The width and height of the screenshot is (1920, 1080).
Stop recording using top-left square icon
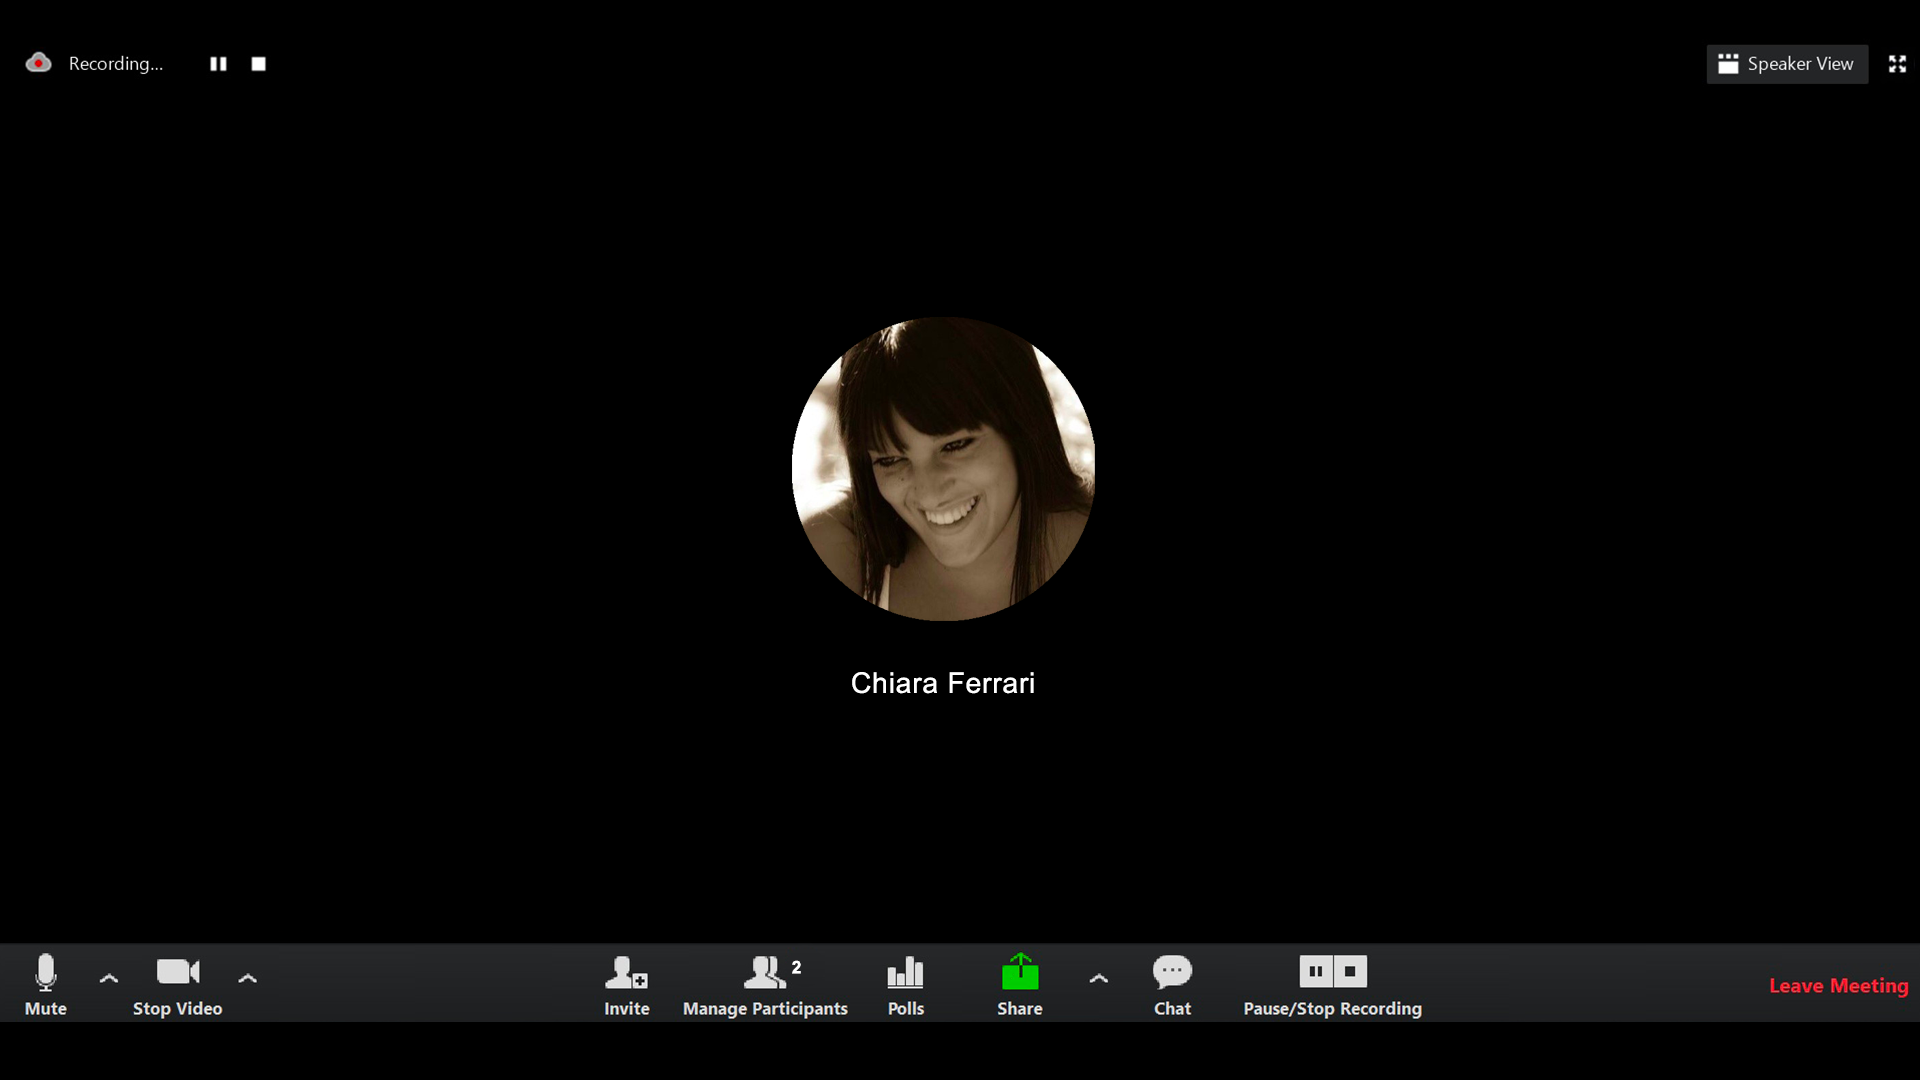click(258, 64)
